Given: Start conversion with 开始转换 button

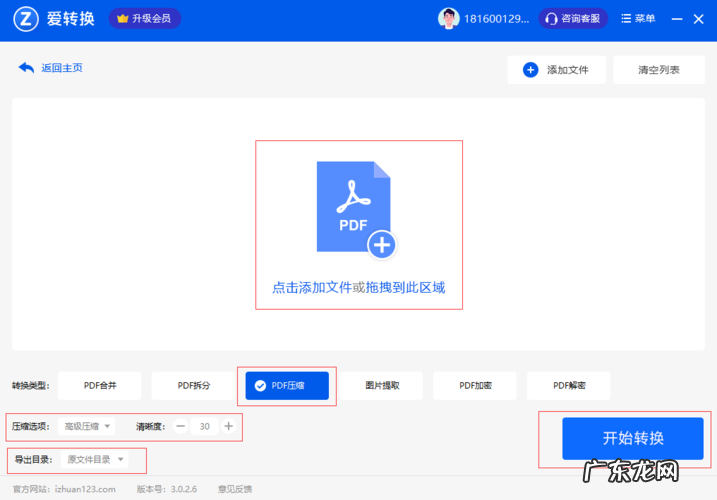Looking at the screenshot, I should coord(632,438).
